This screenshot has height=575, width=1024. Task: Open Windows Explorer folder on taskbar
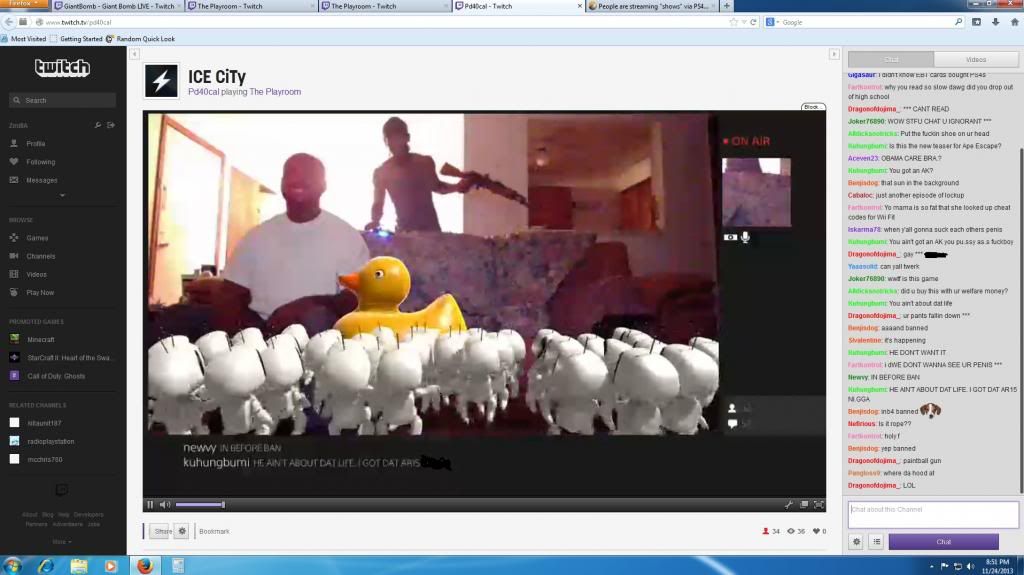(79, 565)
